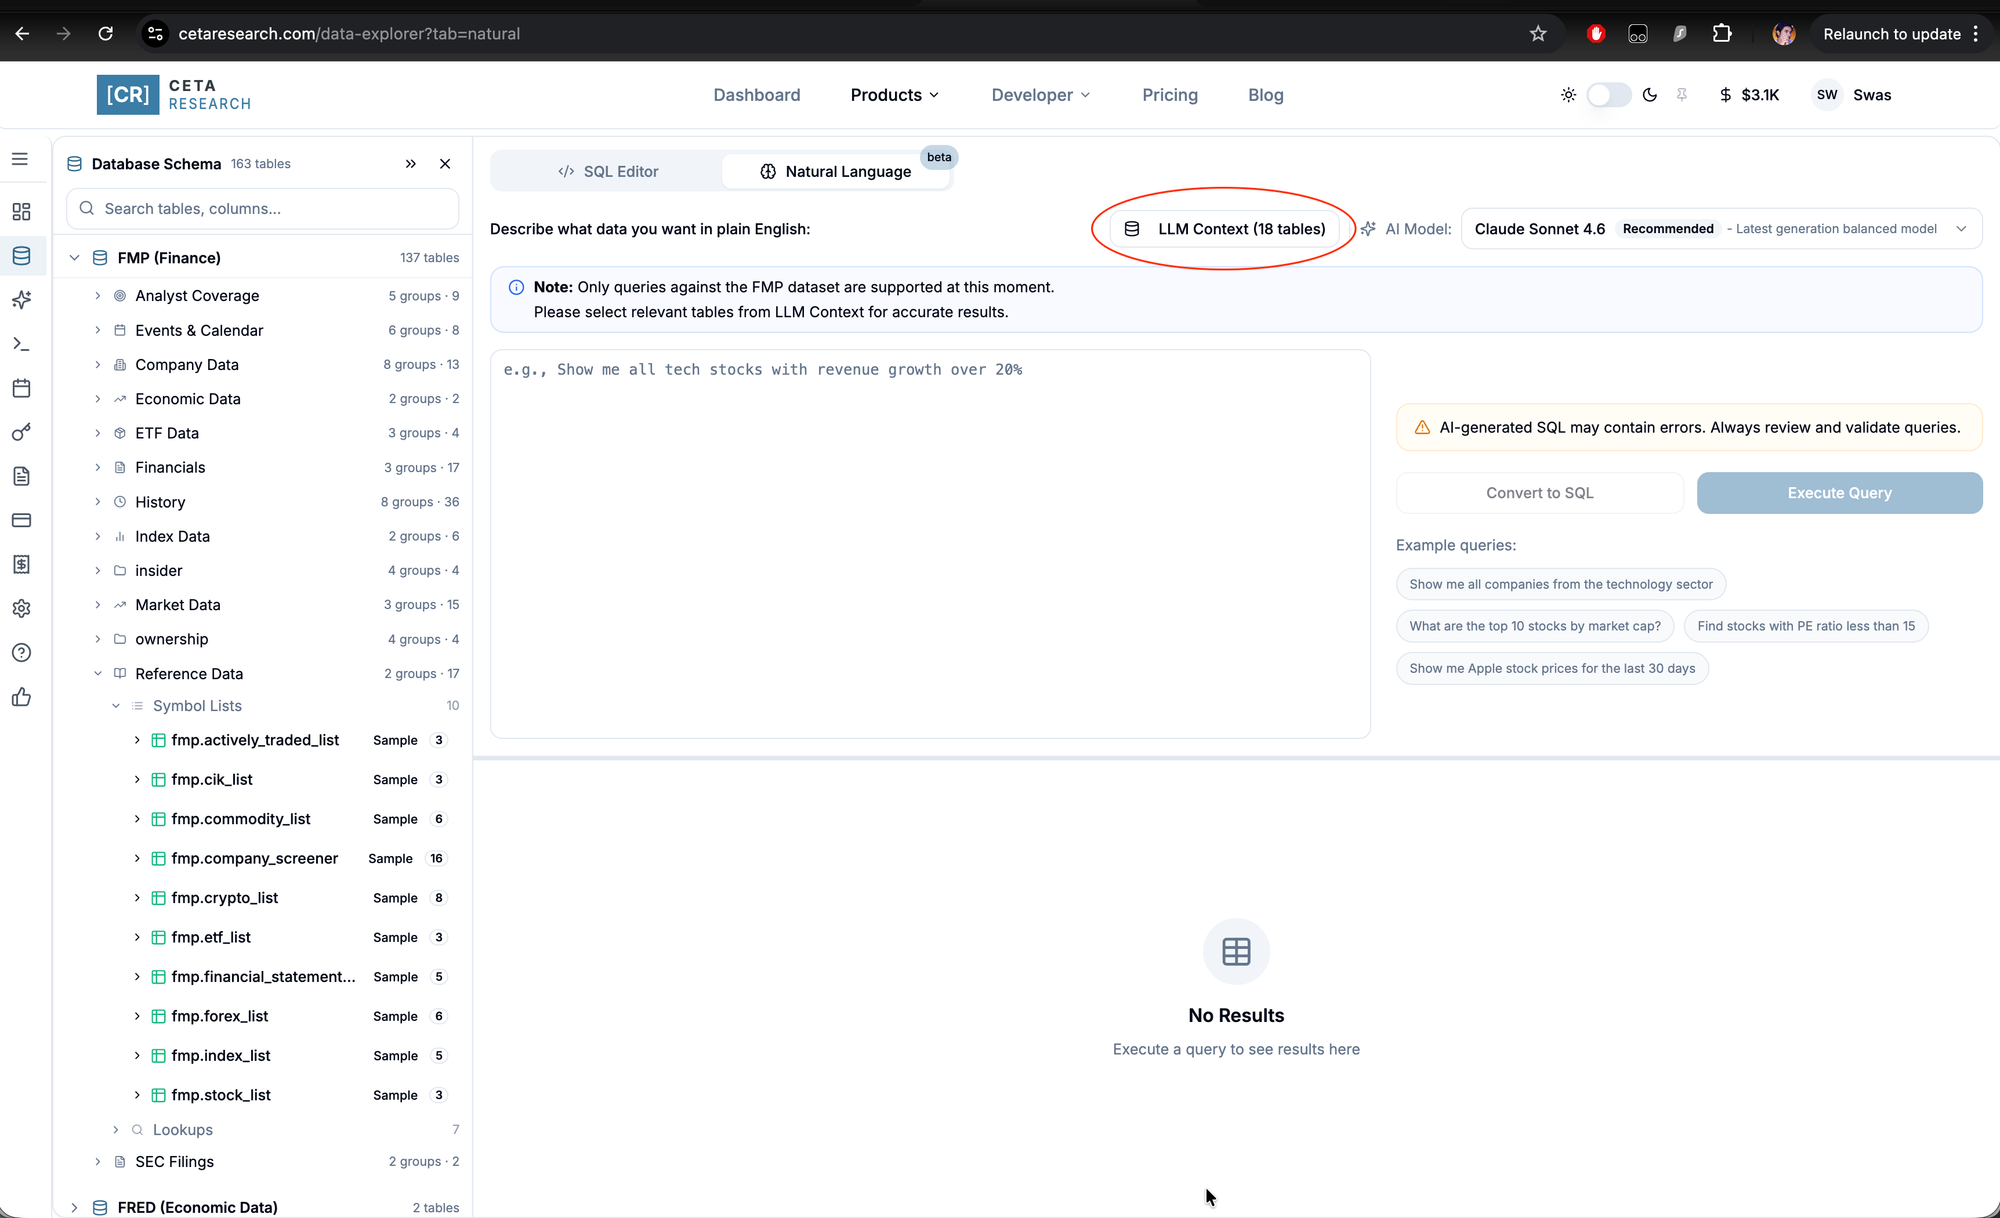
Task: Expand FRED (Economic Data) database
Action: click(74, 1208)
